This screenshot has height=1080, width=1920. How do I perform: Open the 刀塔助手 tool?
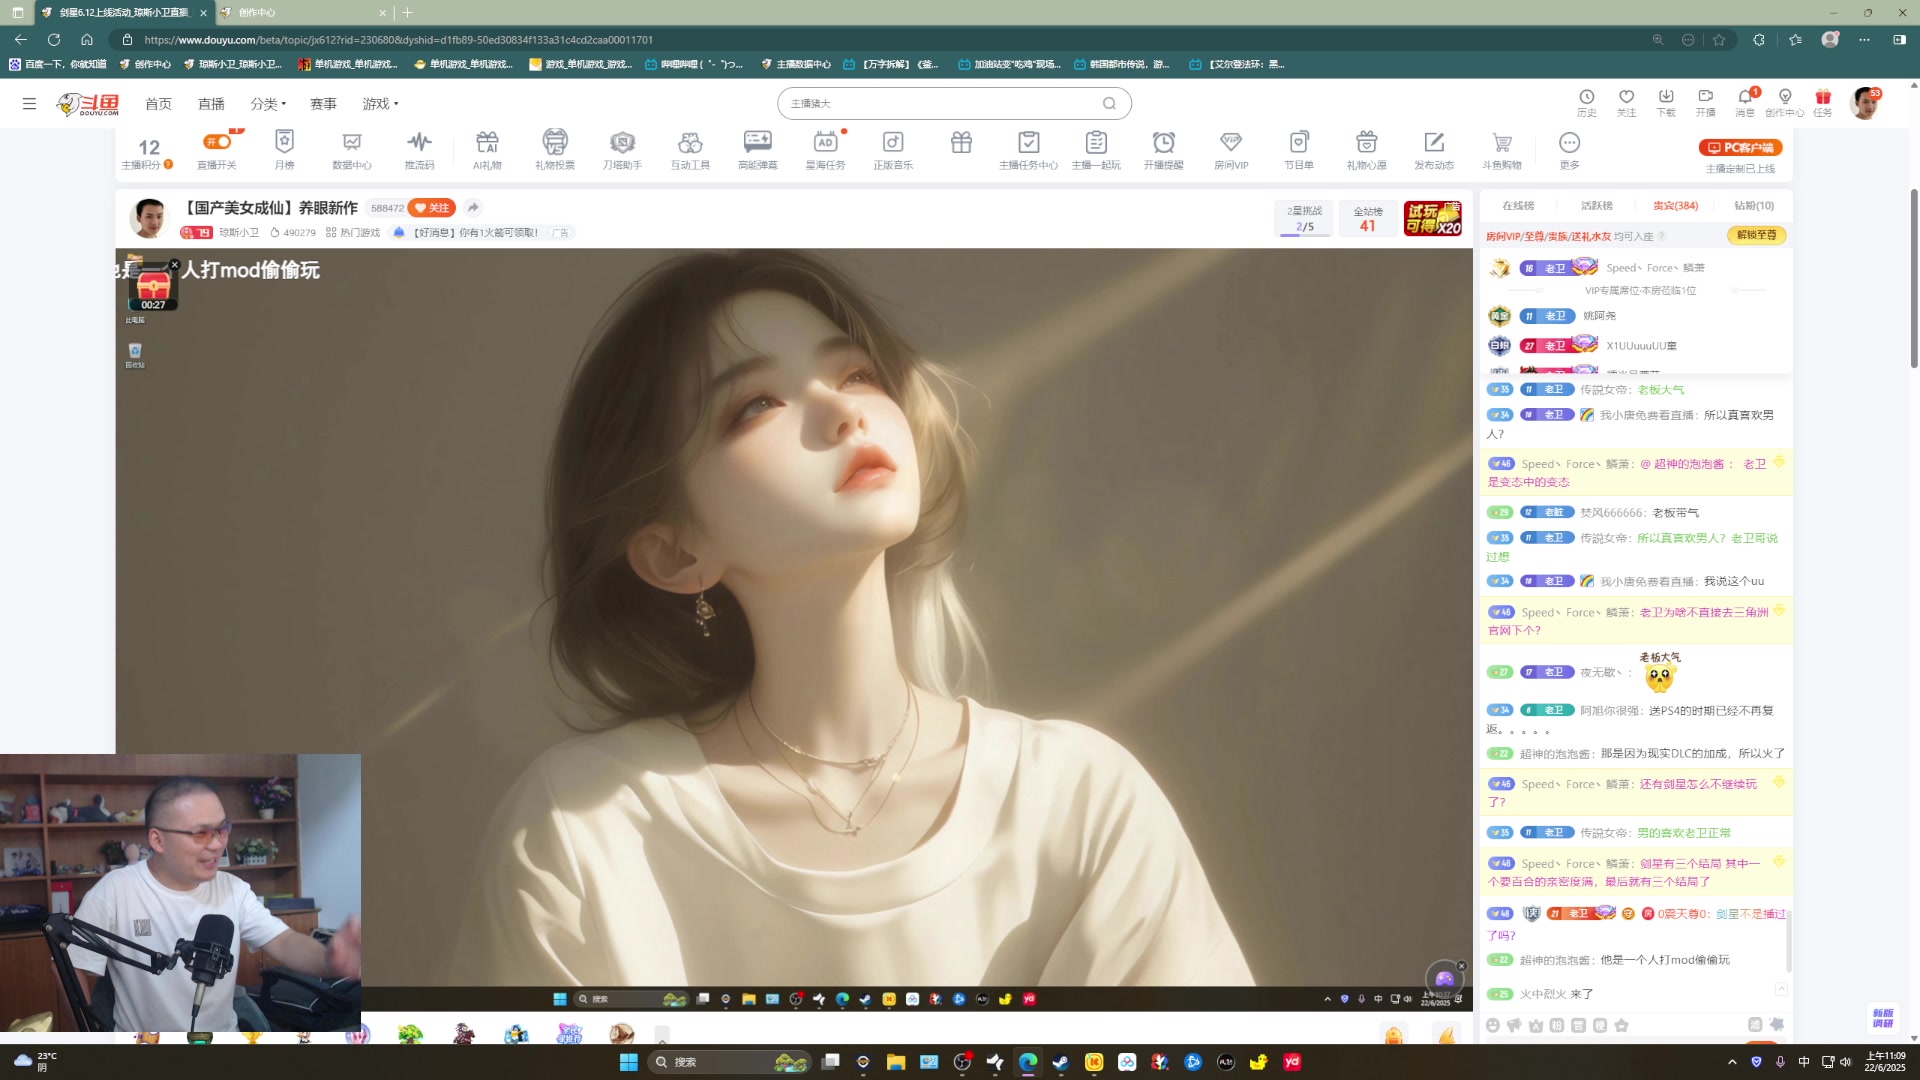point(622,150)
